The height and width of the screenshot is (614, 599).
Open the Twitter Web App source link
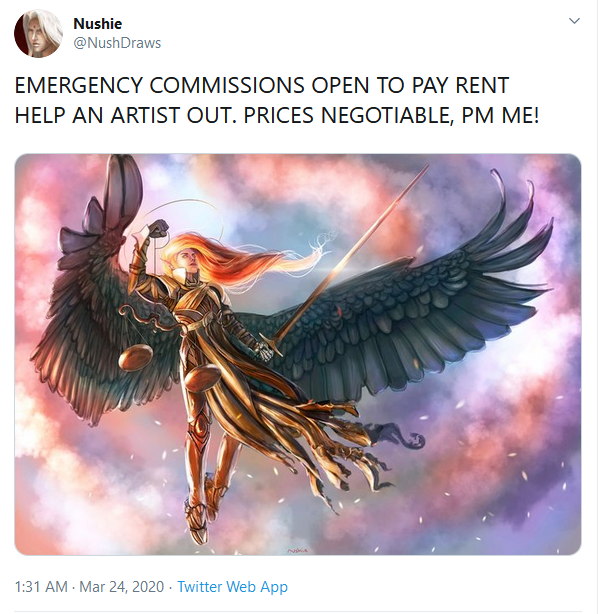pyautogui.click(x=232, y=587)
